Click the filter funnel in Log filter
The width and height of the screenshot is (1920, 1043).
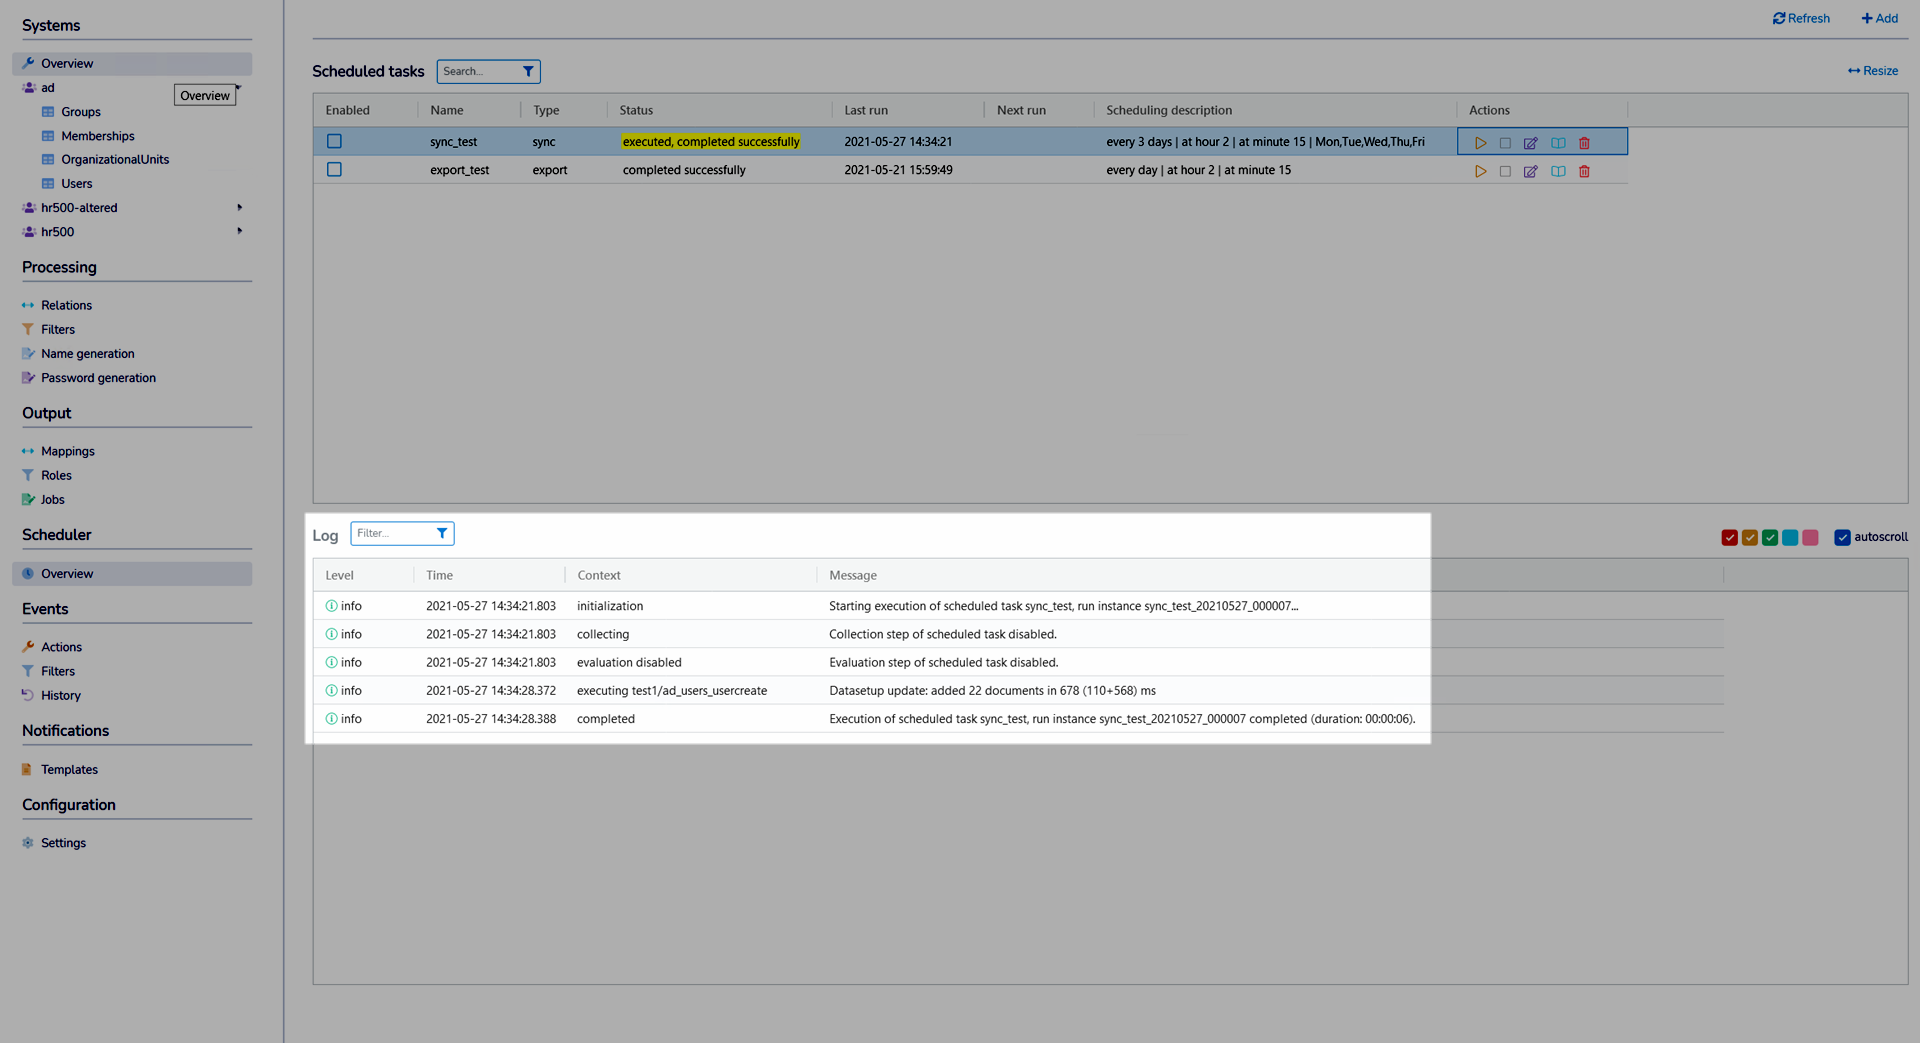click(442, 534)
